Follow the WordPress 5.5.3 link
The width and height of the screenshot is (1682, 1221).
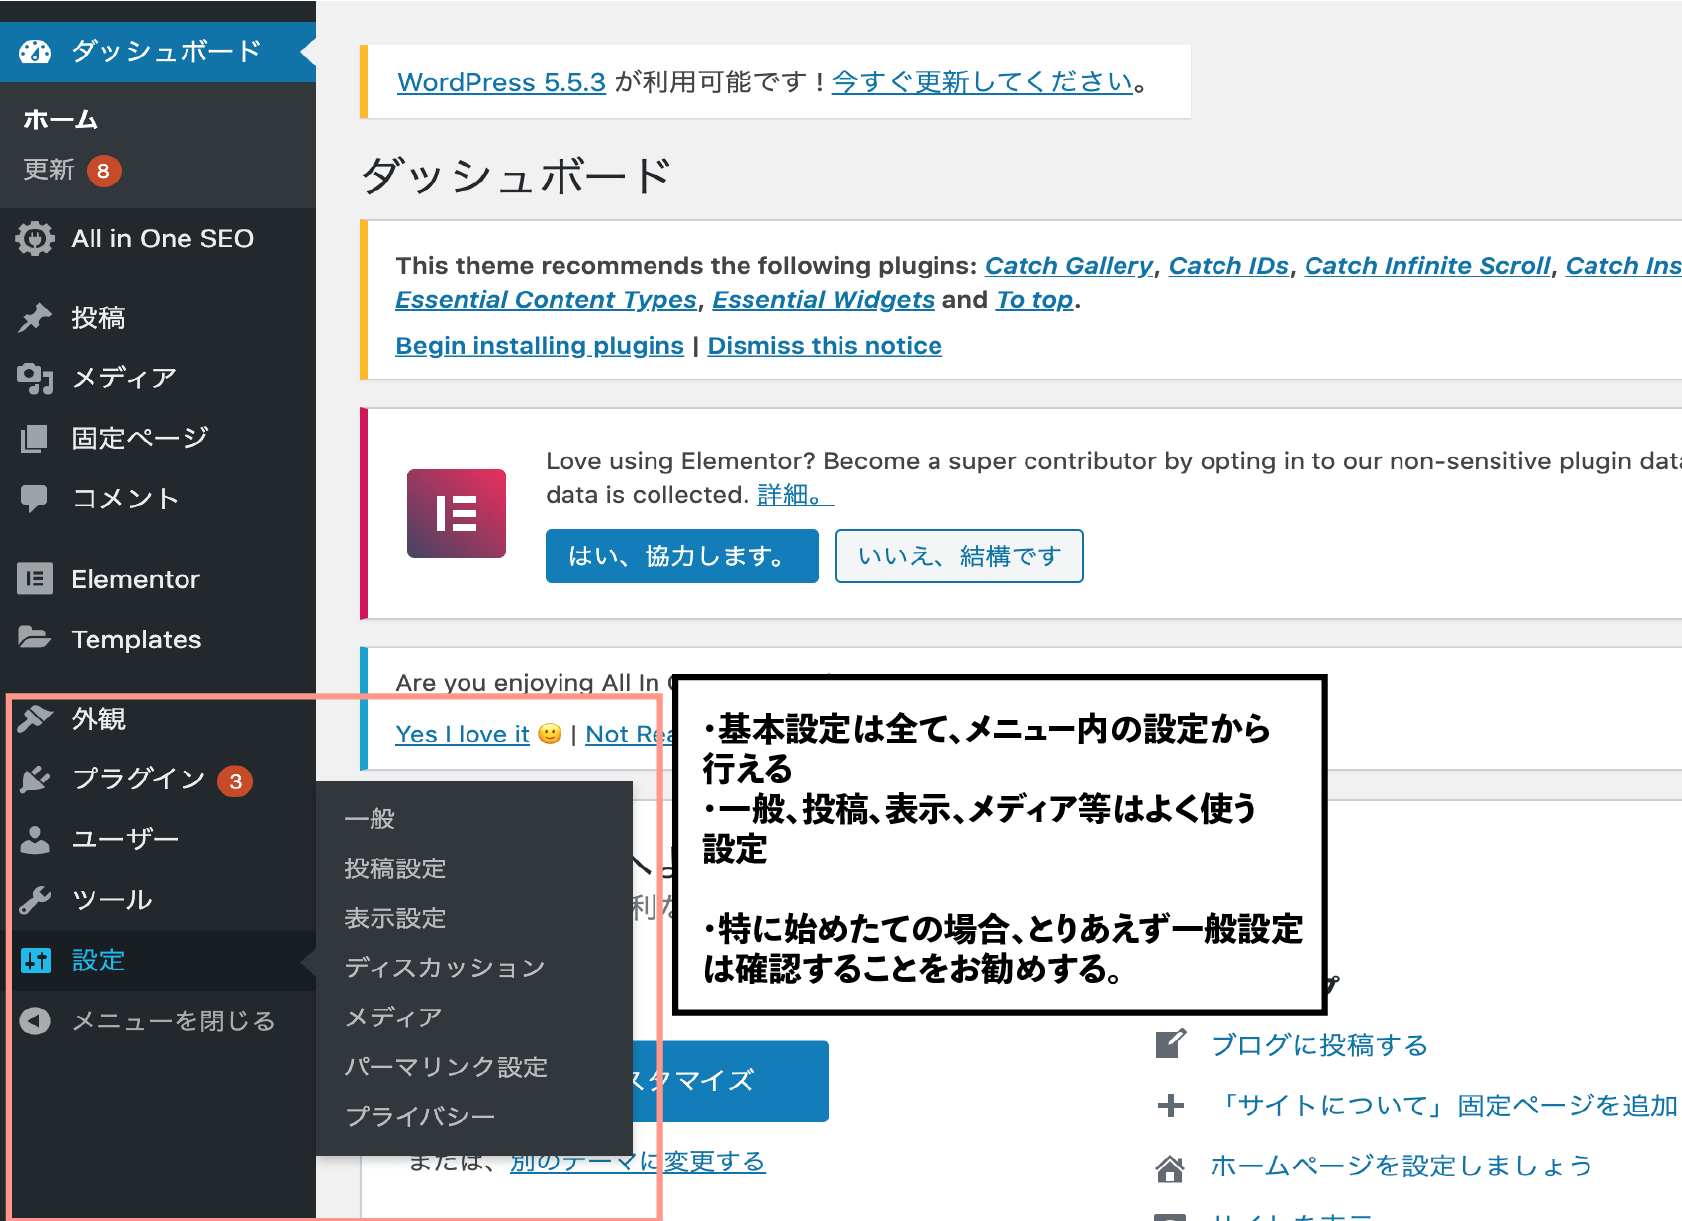point(501,82)
